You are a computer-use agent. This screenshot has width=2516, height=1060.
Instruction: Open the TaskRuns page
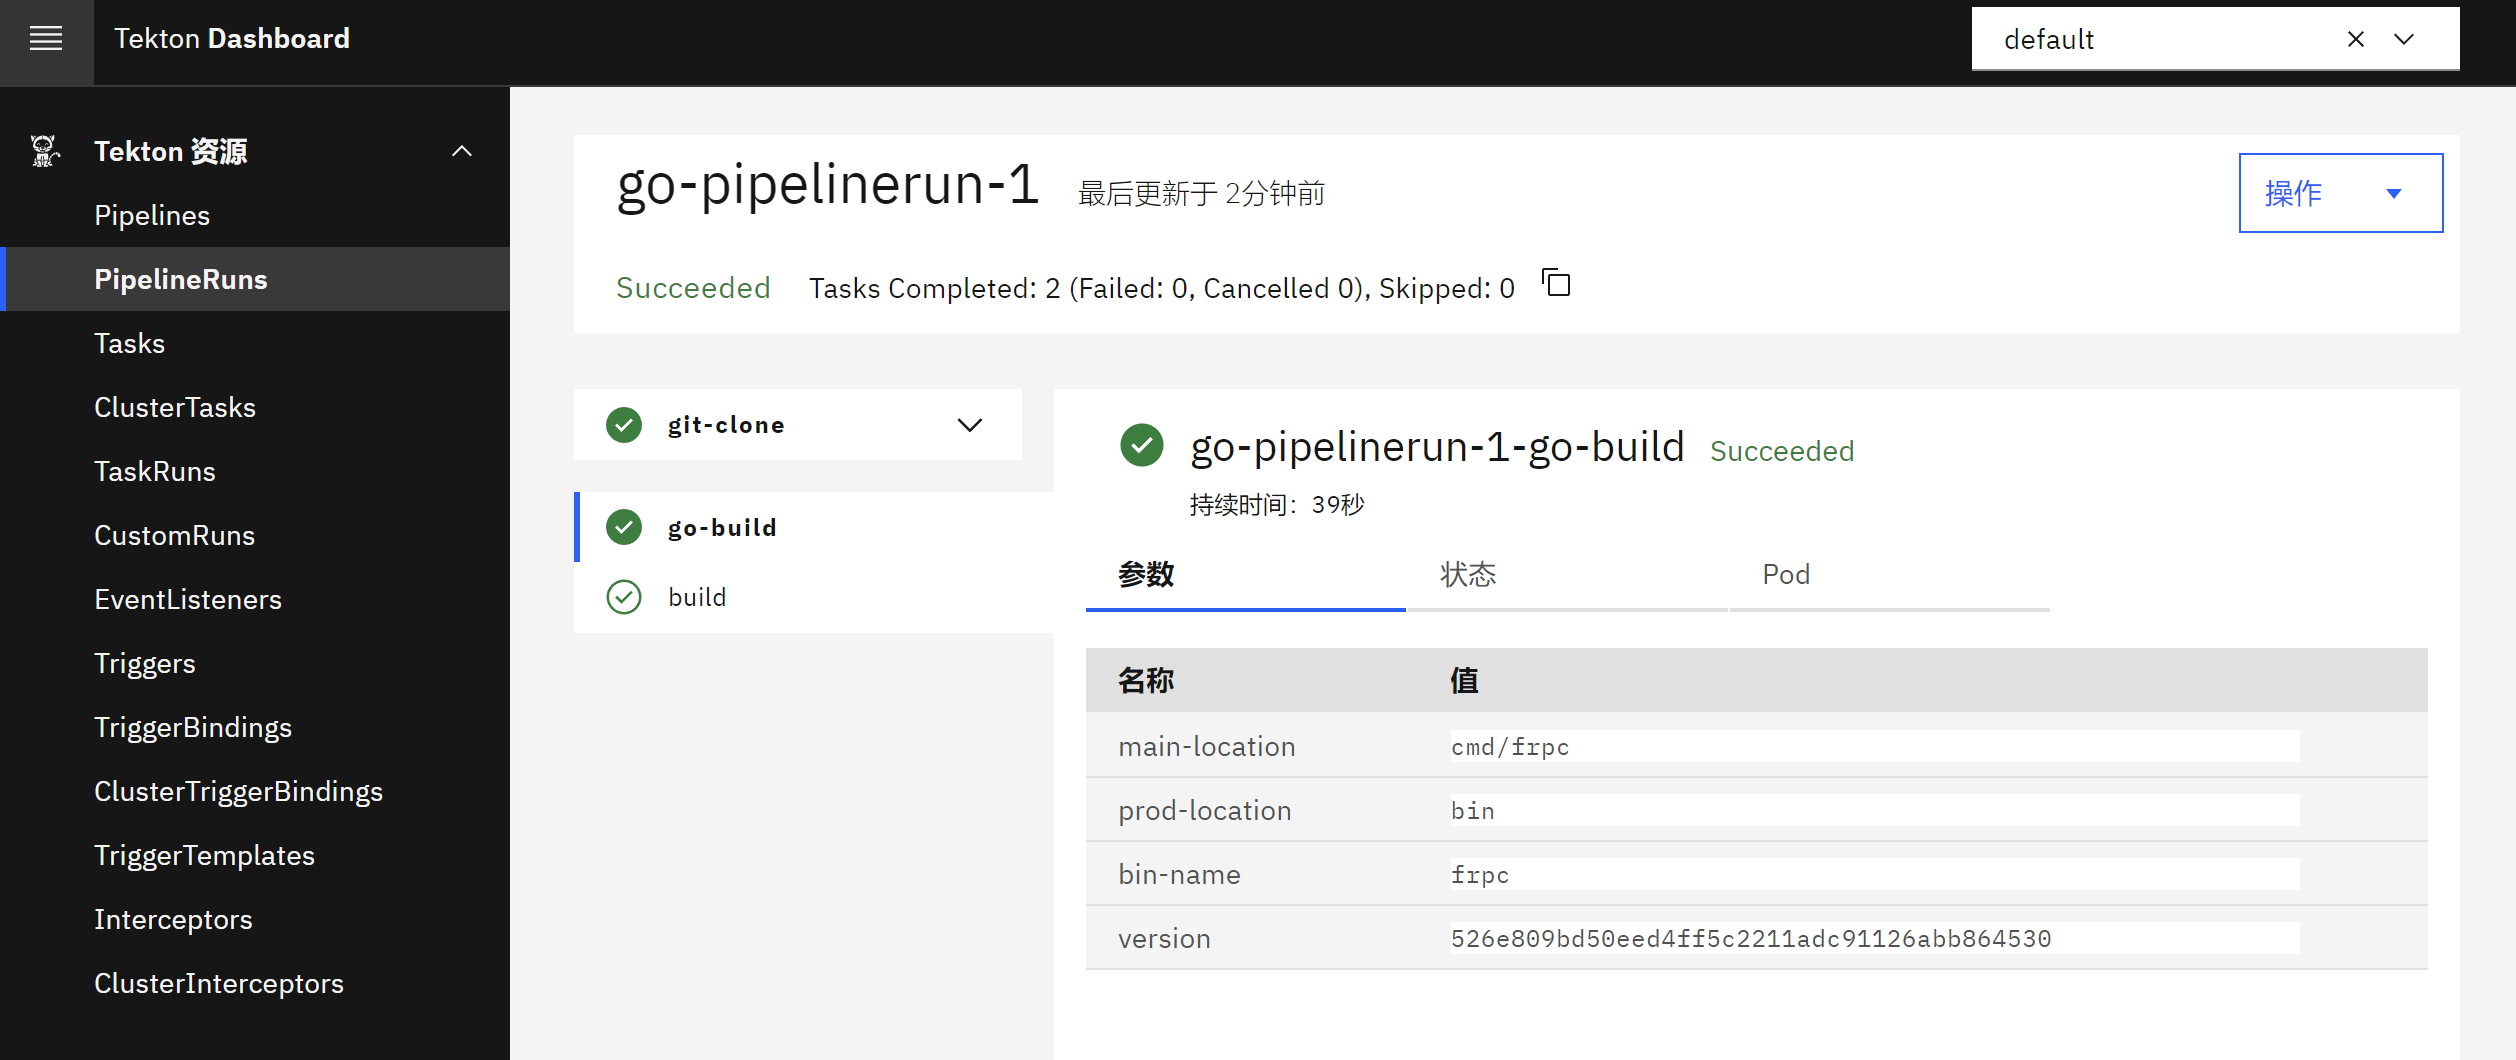coord(155,471)
